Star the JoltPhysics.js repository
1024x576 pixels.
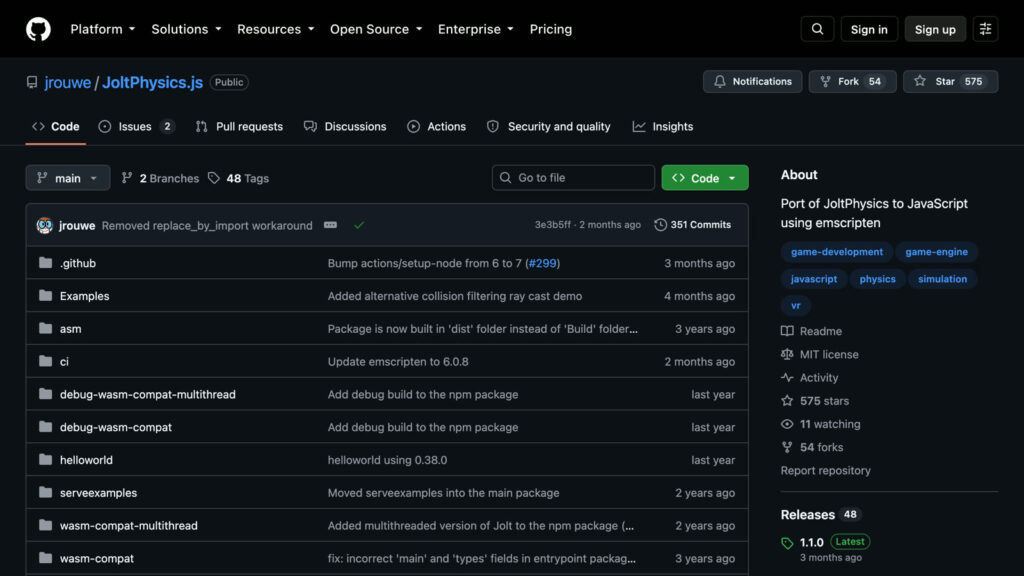[950, 82]
